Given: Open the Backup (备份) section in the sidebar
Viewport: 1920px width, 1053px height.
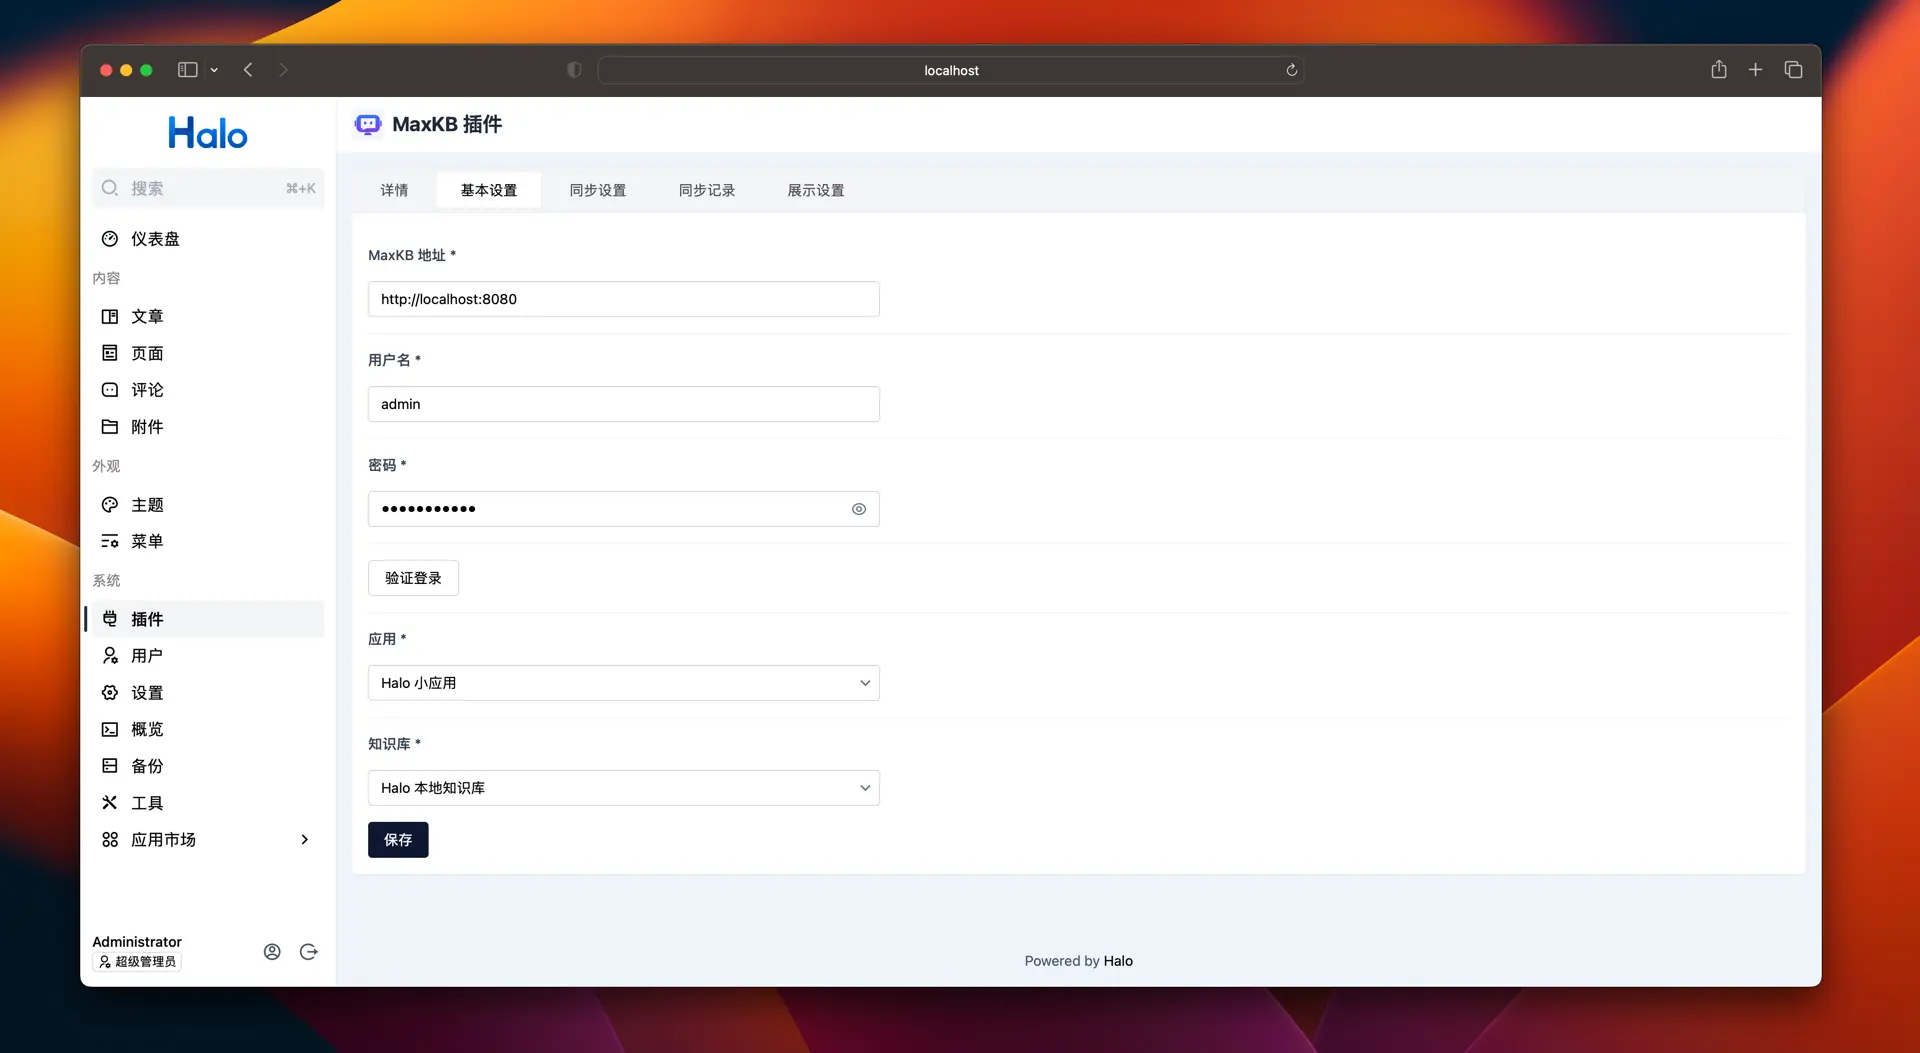Looking at the screenshot, I should point(147,766).
